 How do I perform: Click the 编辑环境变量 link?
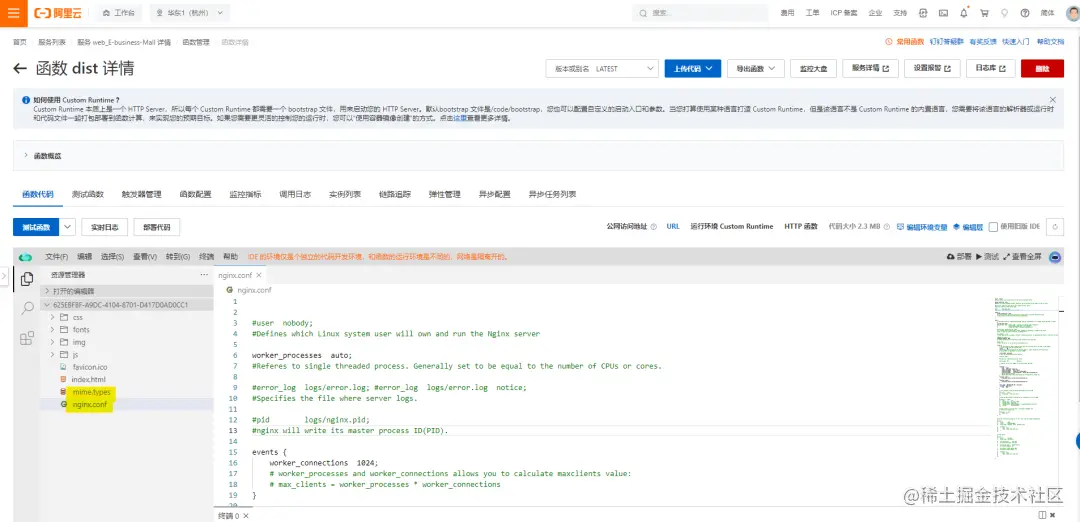[922, 227]
